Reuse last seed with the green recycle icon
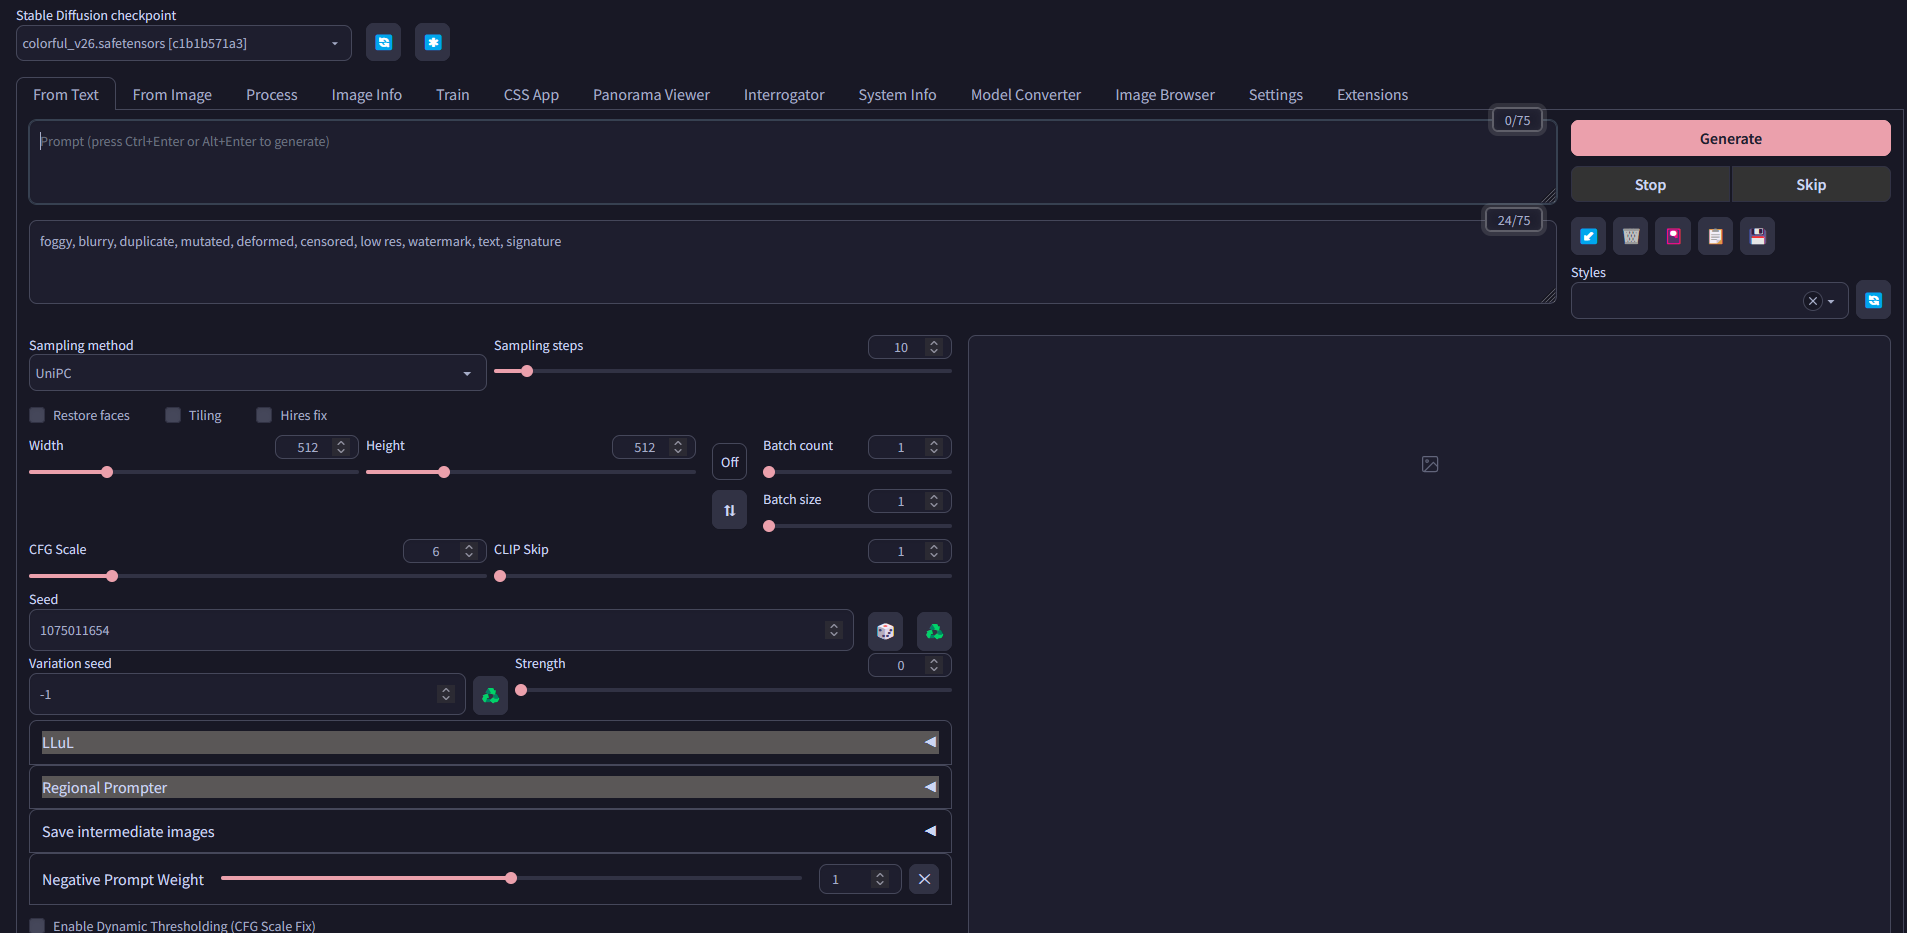The height and width of the screenshot is (933, 1907). [933, 631]
